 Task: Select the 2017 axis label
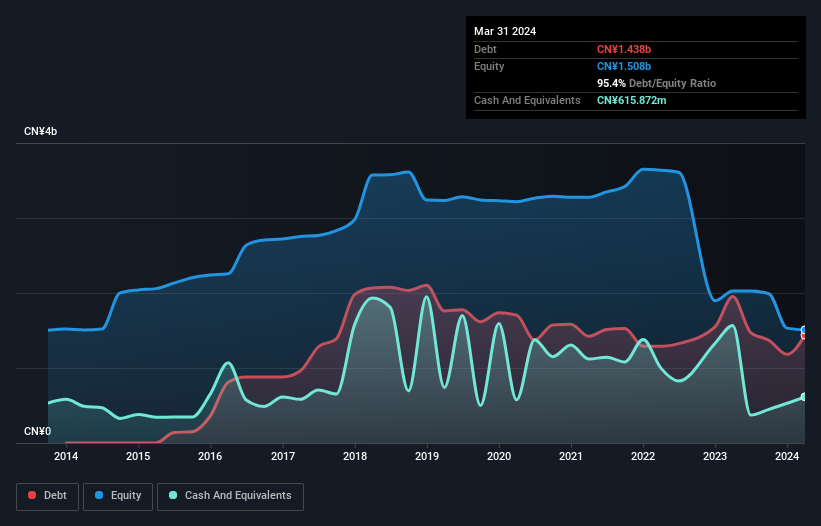[283, 456]
